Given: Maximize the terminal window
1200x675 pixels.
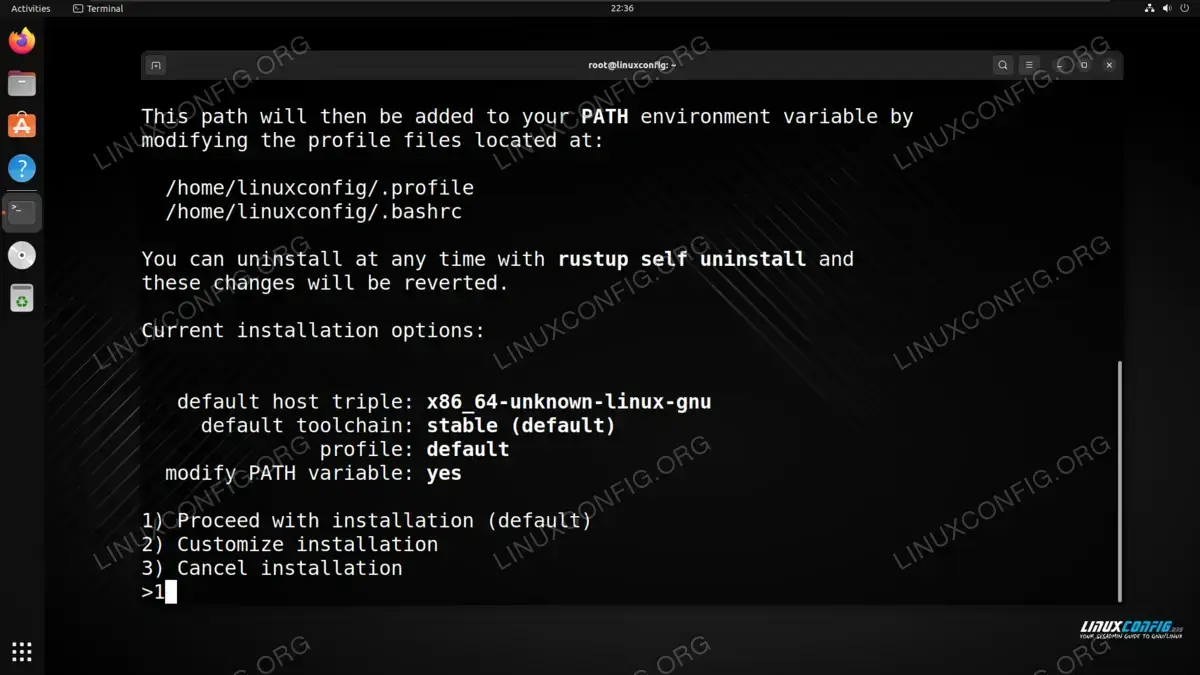Looking at the screenshot, I should [1084, 65].
